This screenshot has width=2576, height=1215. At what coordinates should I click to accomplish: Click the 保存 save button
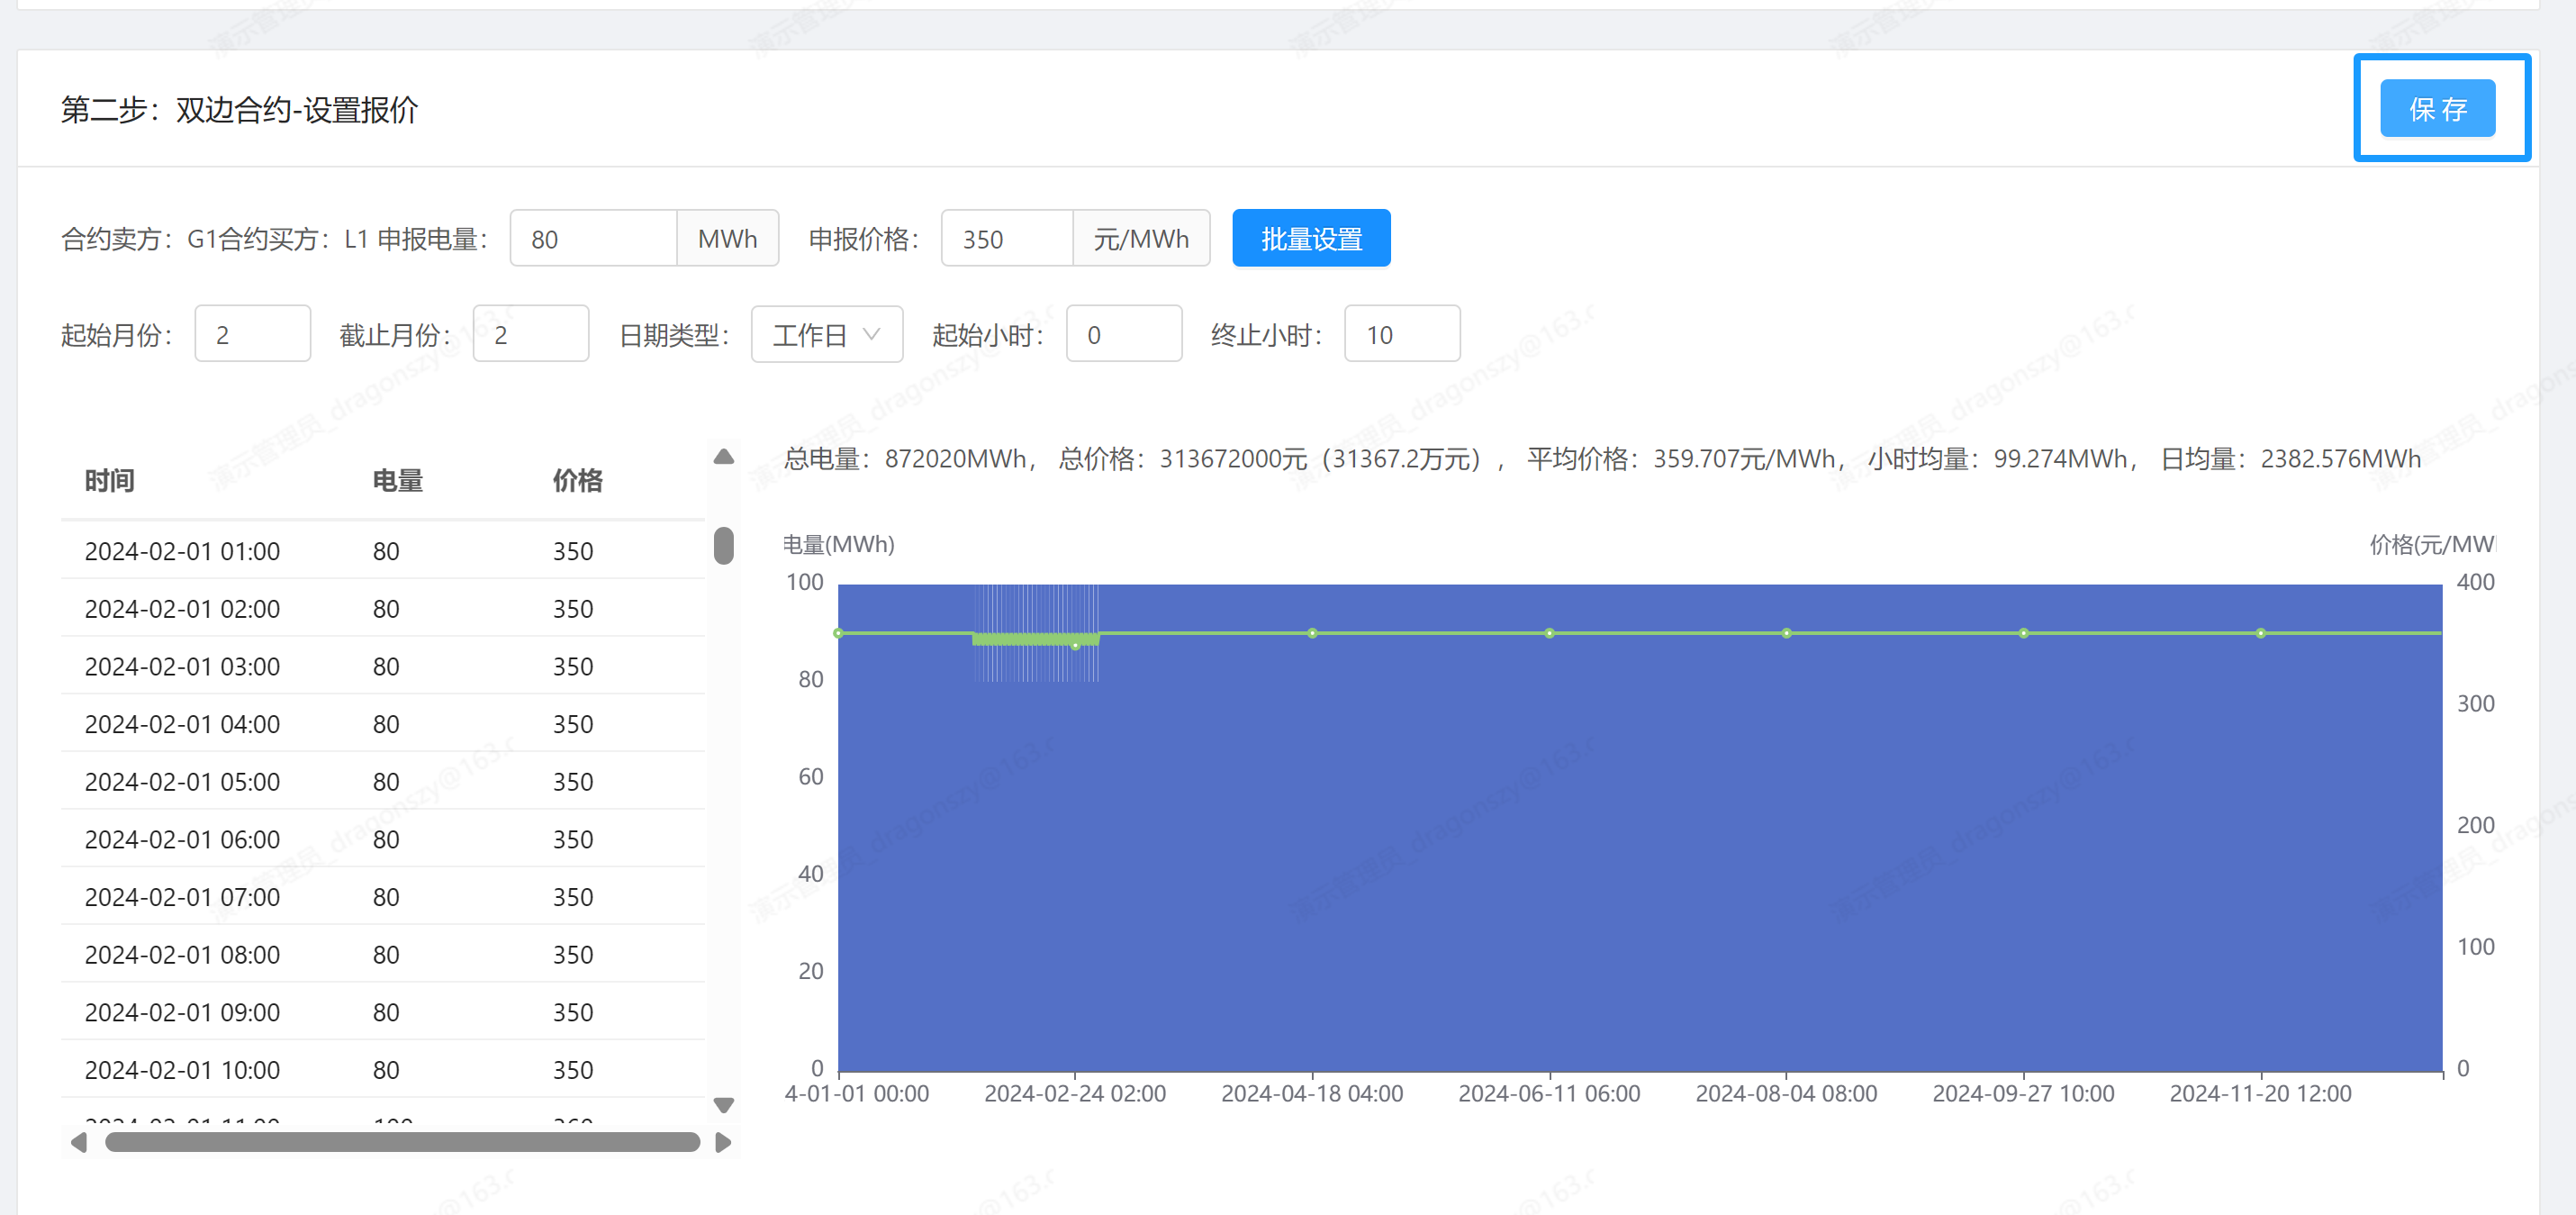(2437, 108)
